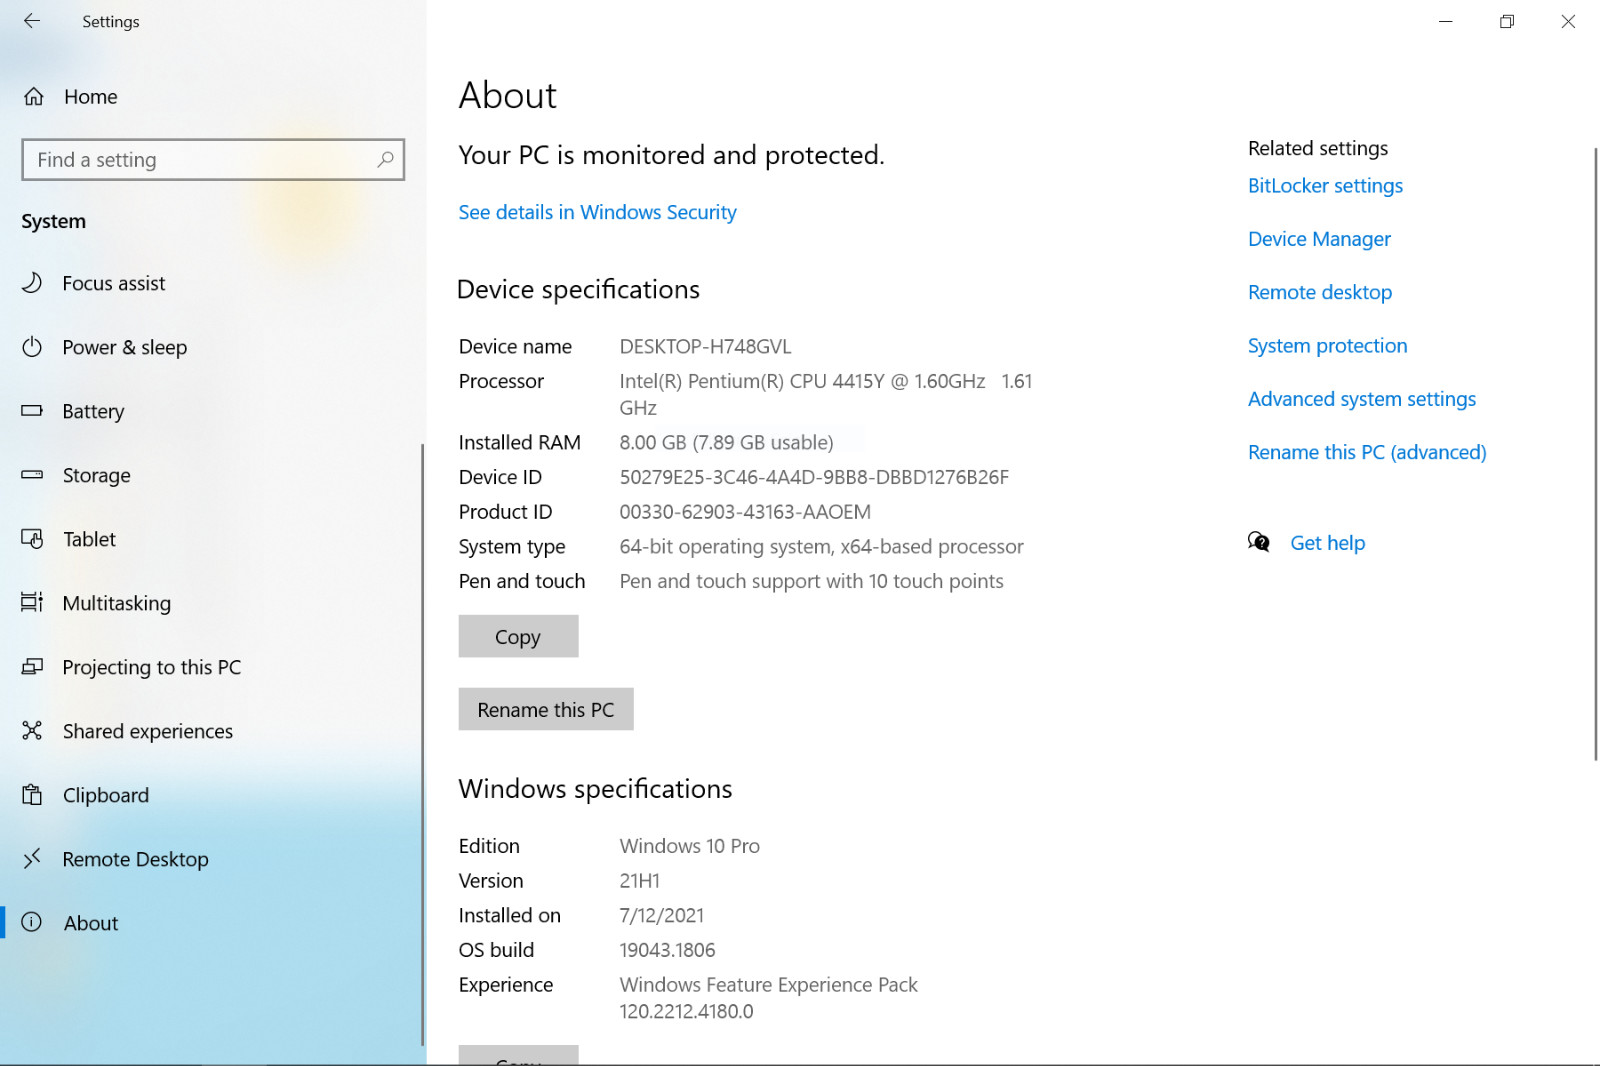Click the Get help link
The width and height of the screenshot is (1600, 1066).
coord(1327,543)
